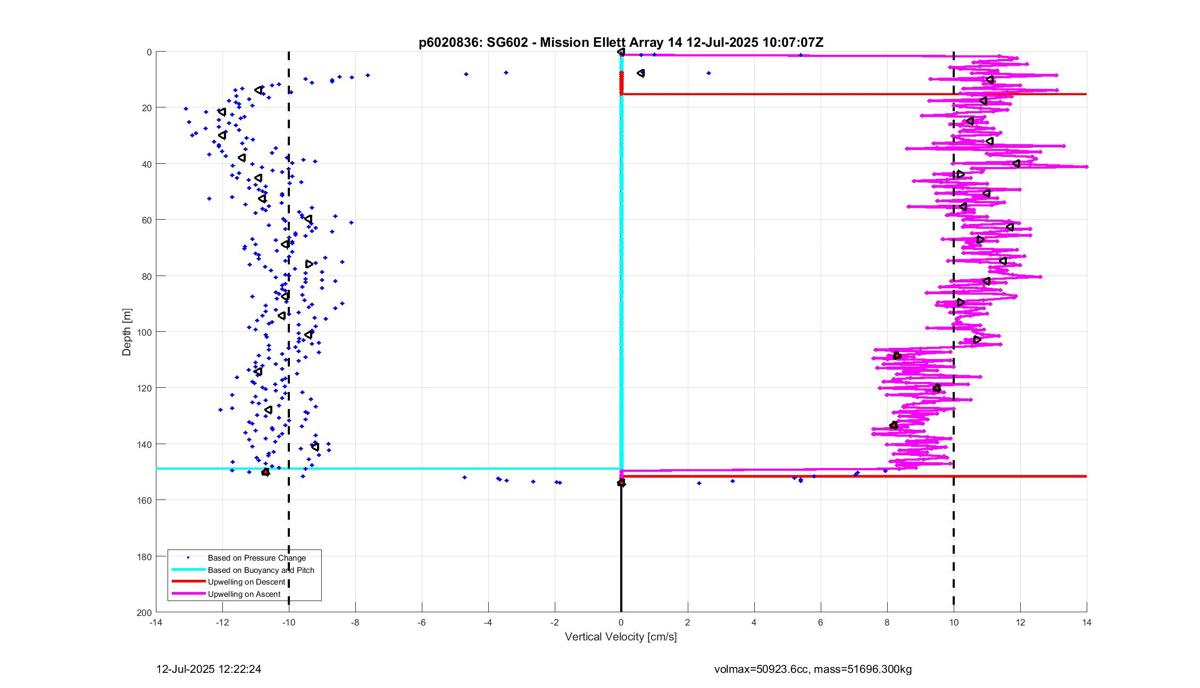The image size is (1200, 688).
Task: Click x-axis tick label -2
Action: tap(554, 622)
